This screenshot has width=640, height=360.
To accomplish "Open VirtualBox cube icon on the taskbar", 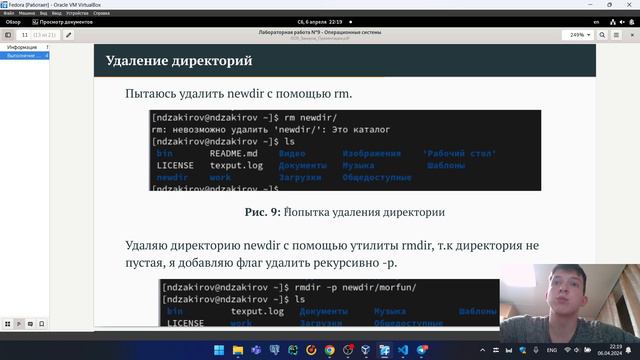I will 366,350.
